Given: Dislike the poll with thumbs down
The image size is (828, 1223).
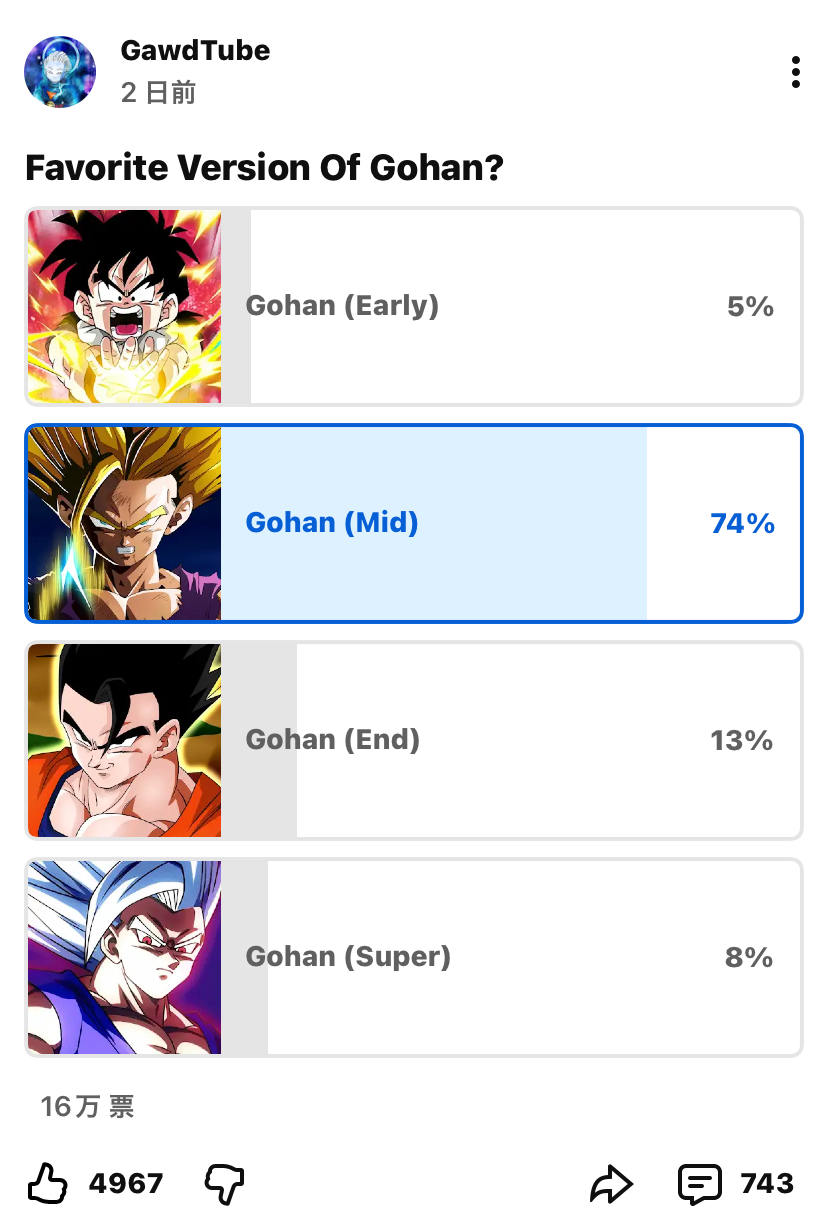Looking at the screenshot, I should [224, 1184].
